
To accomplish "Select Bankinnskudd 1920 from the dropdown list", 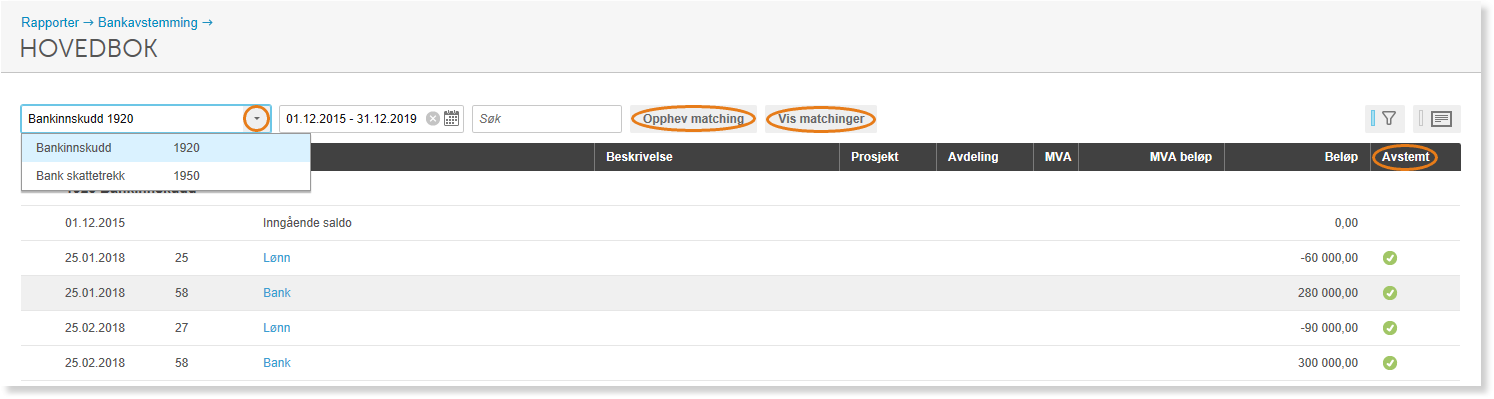I will (x=166, y=148).
